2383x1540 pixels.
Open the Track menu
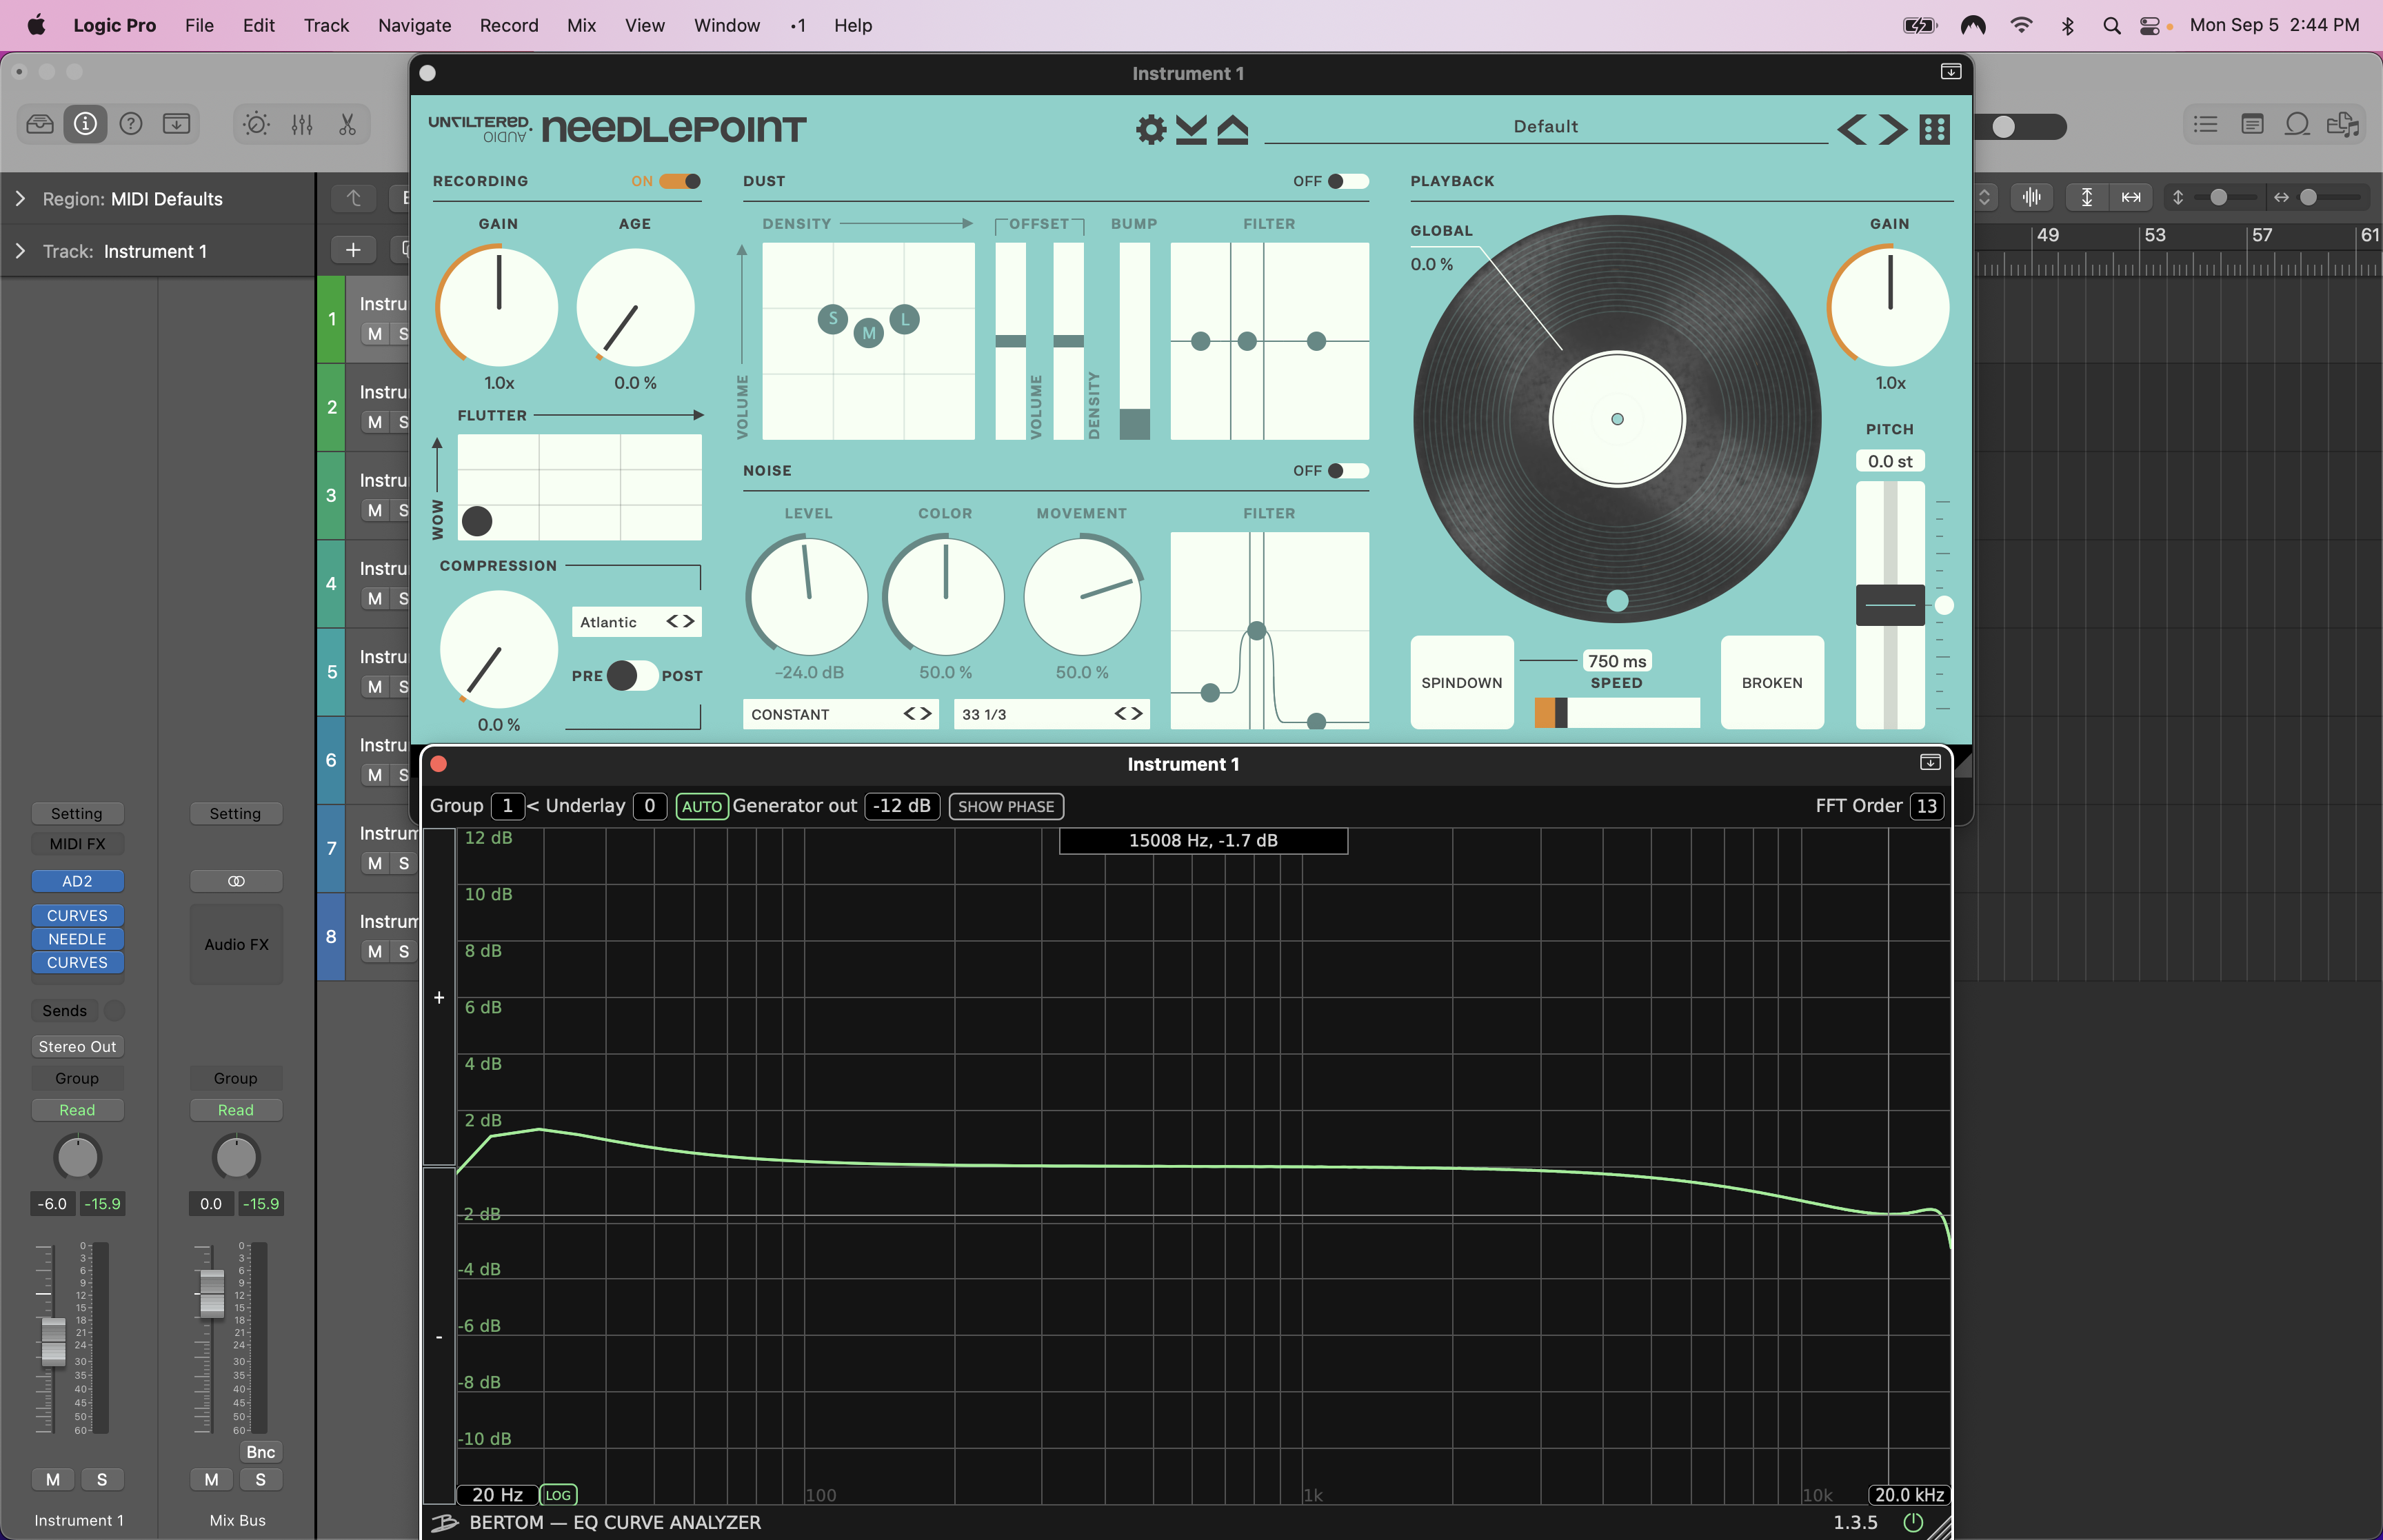[x=326, y=26]
